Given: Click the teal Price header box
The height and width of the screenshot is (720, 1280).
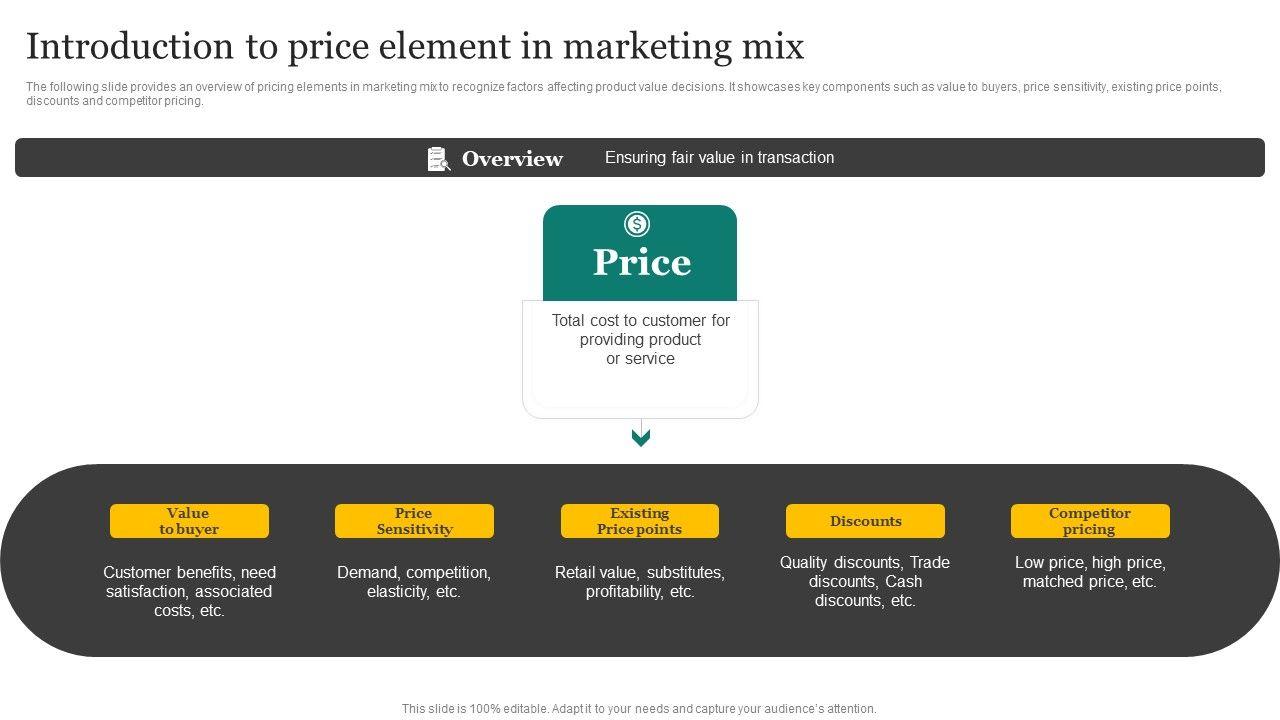Looking at the screenshot, I should click(640, 261).
